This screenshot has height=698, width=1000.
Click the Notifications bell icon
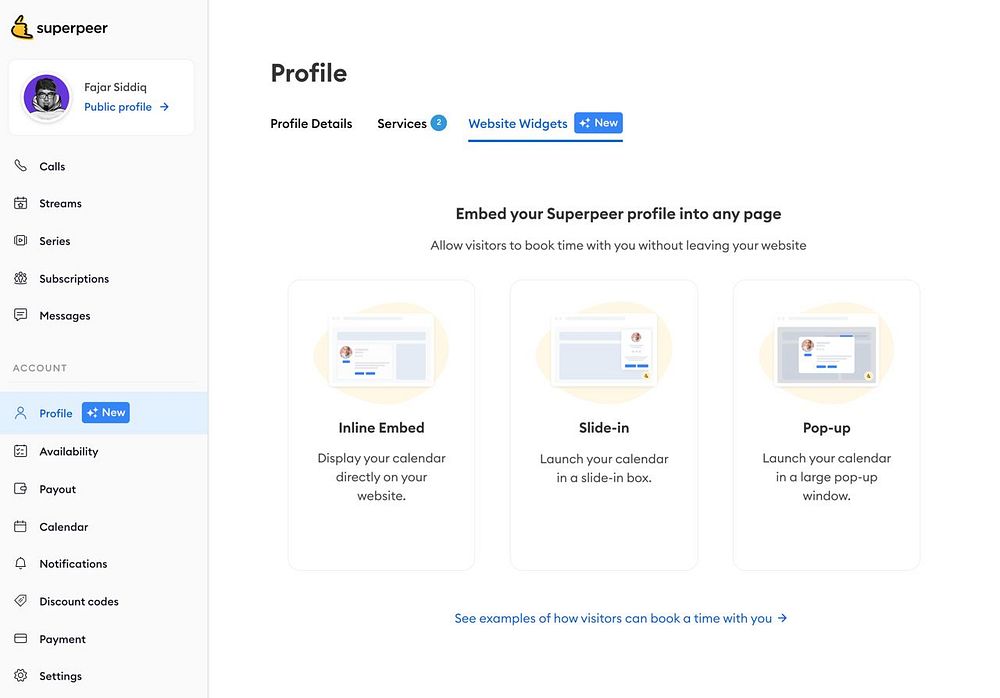pyautogui.click(x=21, y=564)
